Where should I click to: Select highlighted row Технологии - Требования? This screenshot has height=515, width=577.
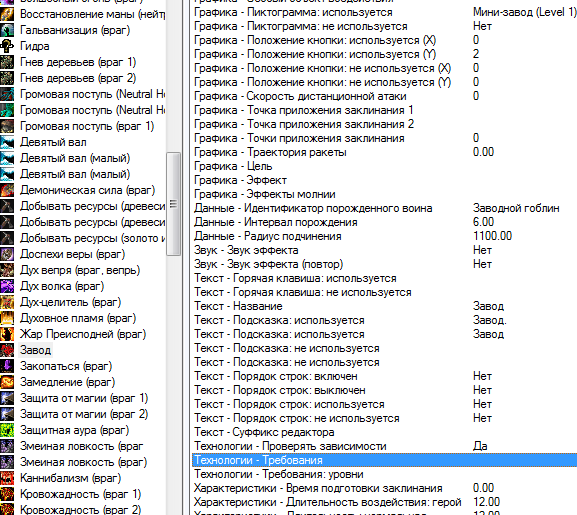[385, 460]
